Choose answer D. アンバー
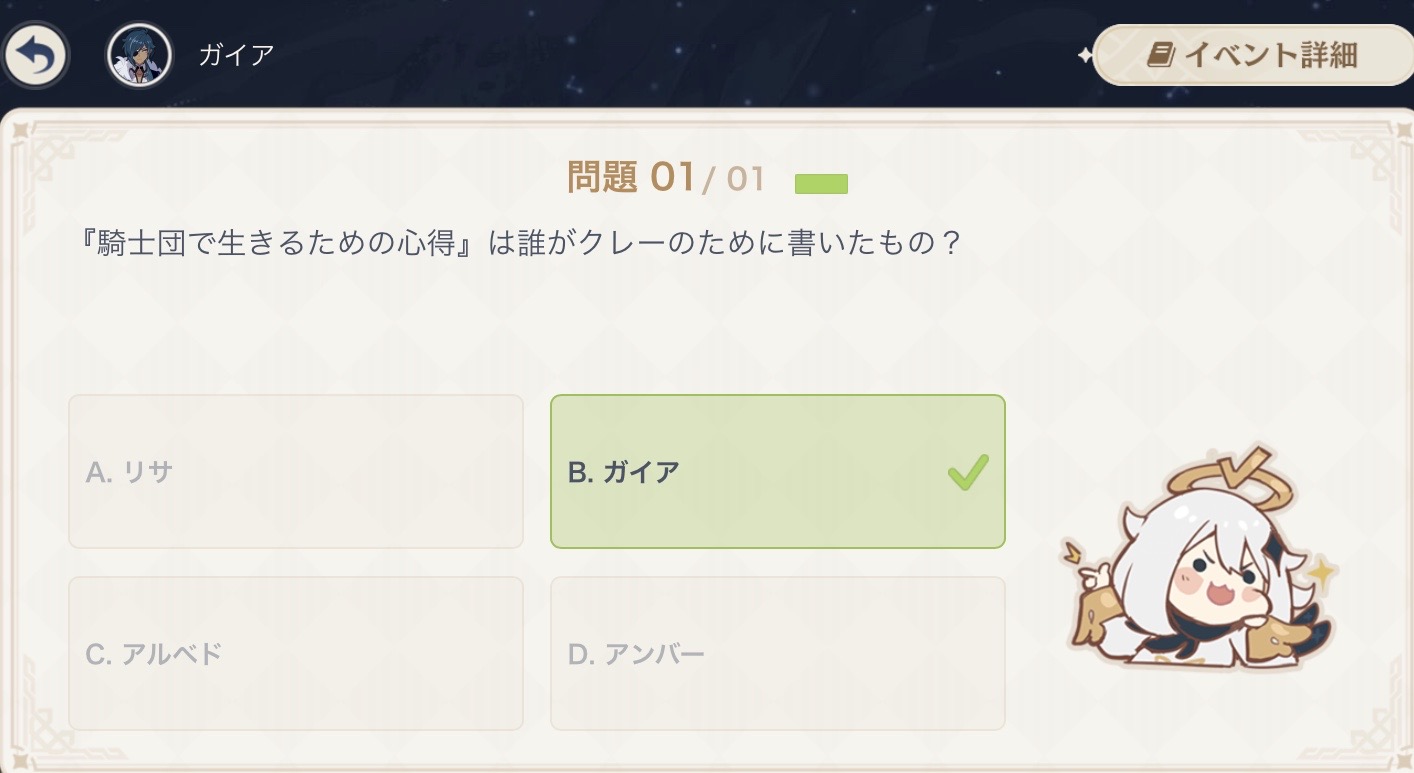This screenshot has width=1414, height=773. (x=777, y=654)
